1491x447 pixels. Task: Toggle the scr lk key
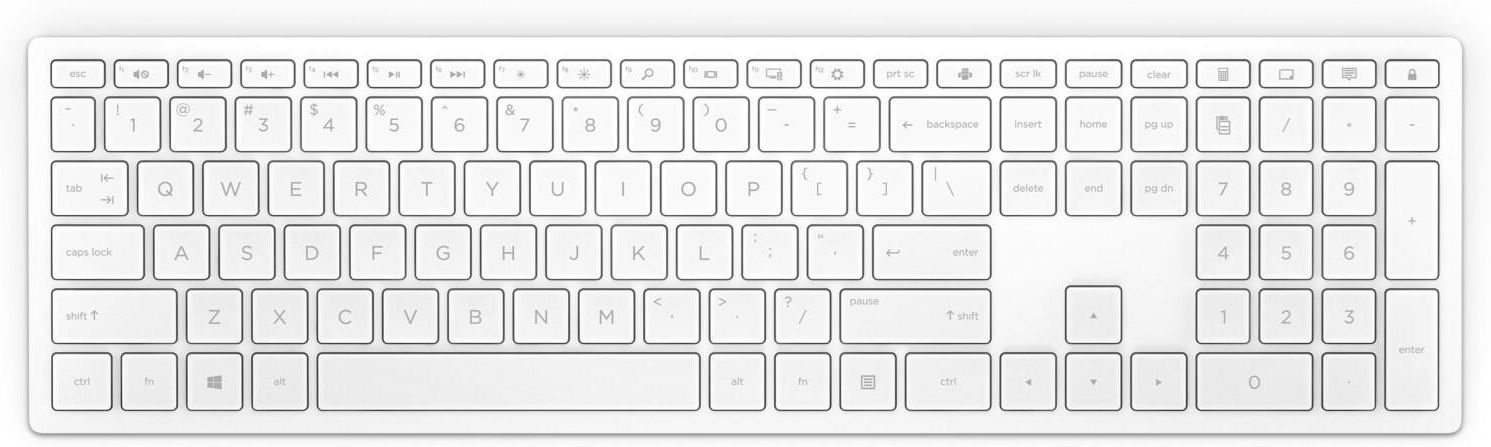(x=1028, y=74)
